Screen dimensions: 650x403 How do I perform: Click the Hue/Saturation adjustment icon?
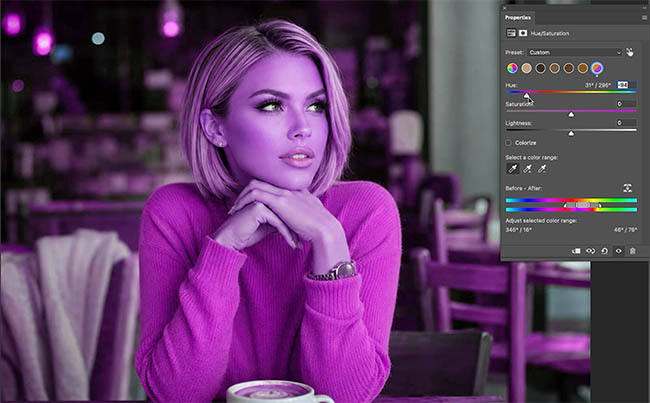[511, 33]
